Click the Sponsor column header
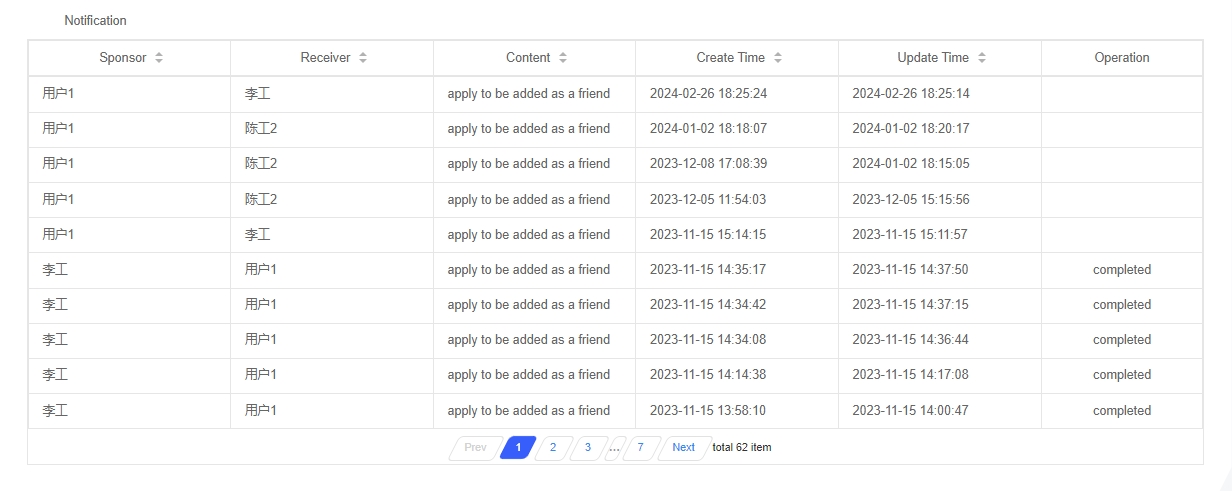The image size is (1232, 491). [x=131, y=58]
